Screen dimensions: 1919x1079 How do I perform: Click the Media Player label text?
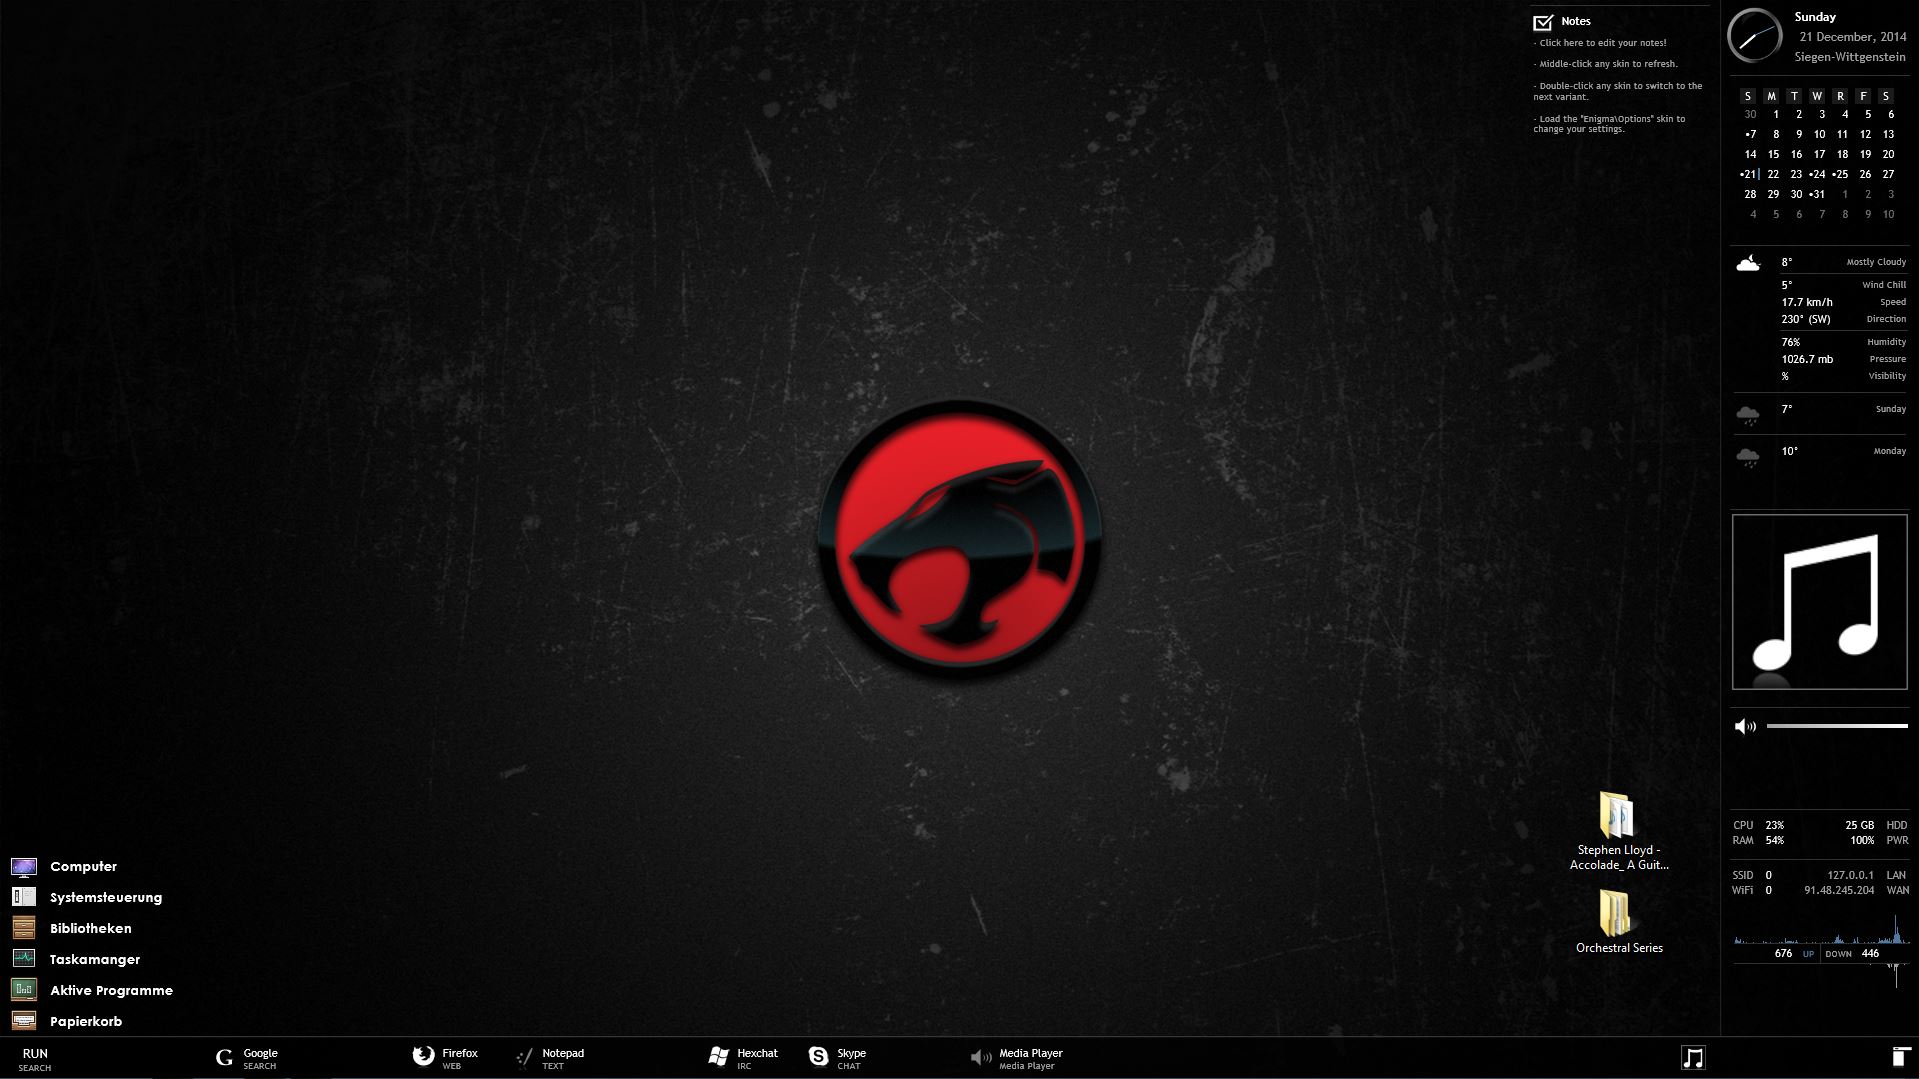1030,1053
